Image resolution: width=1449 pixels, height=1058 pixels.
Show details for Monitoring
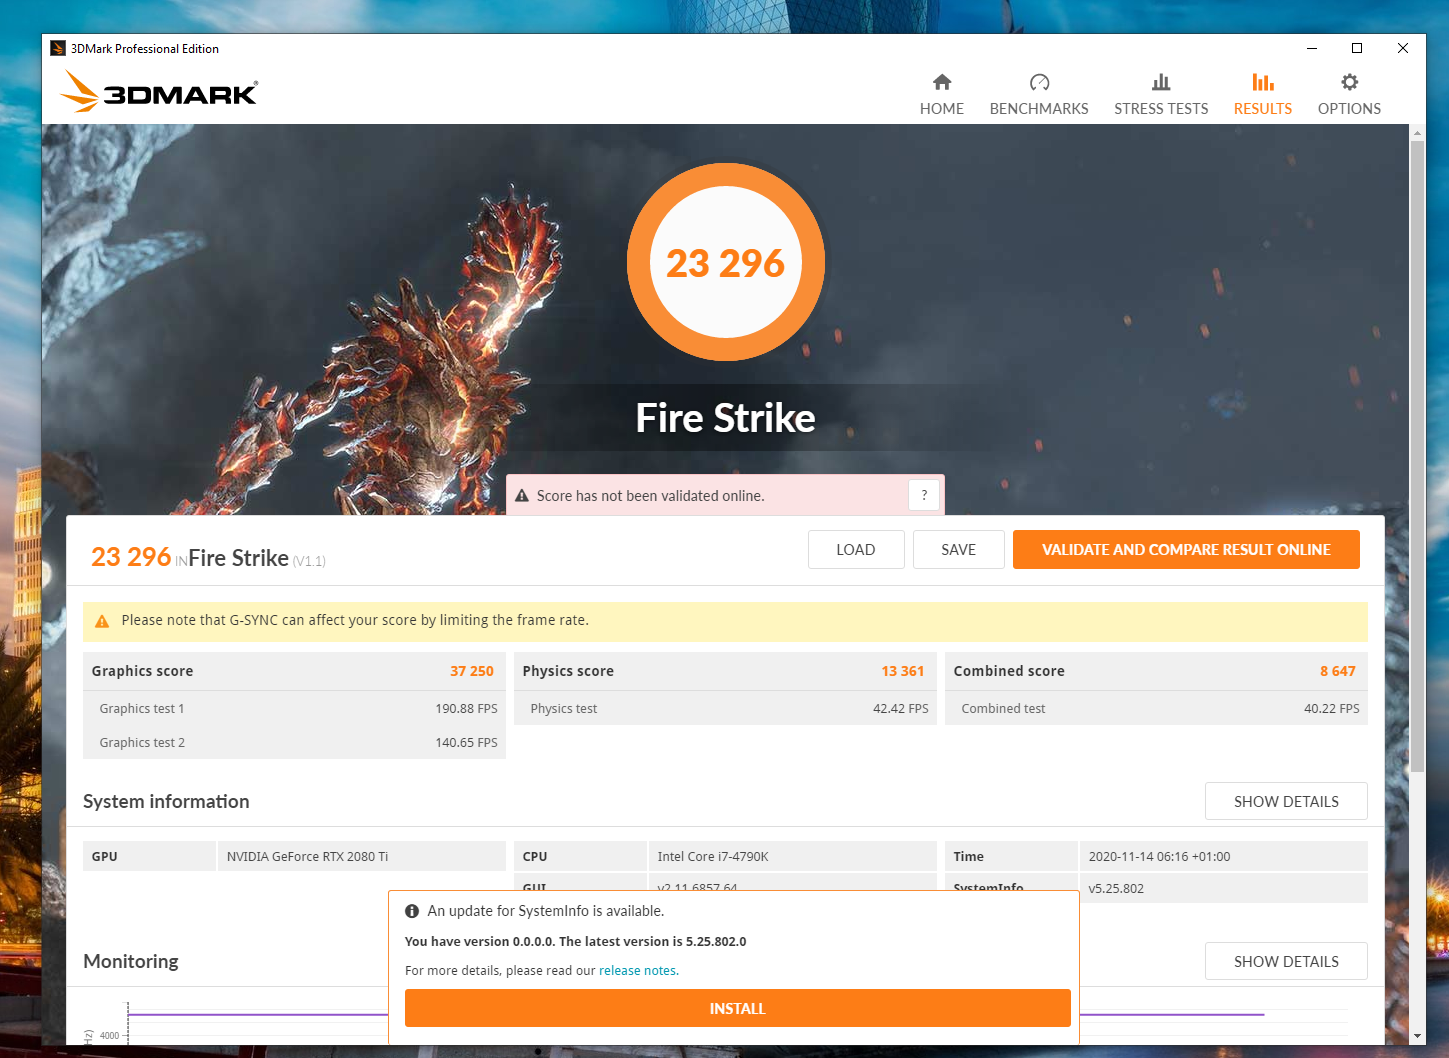(1286, 962)
